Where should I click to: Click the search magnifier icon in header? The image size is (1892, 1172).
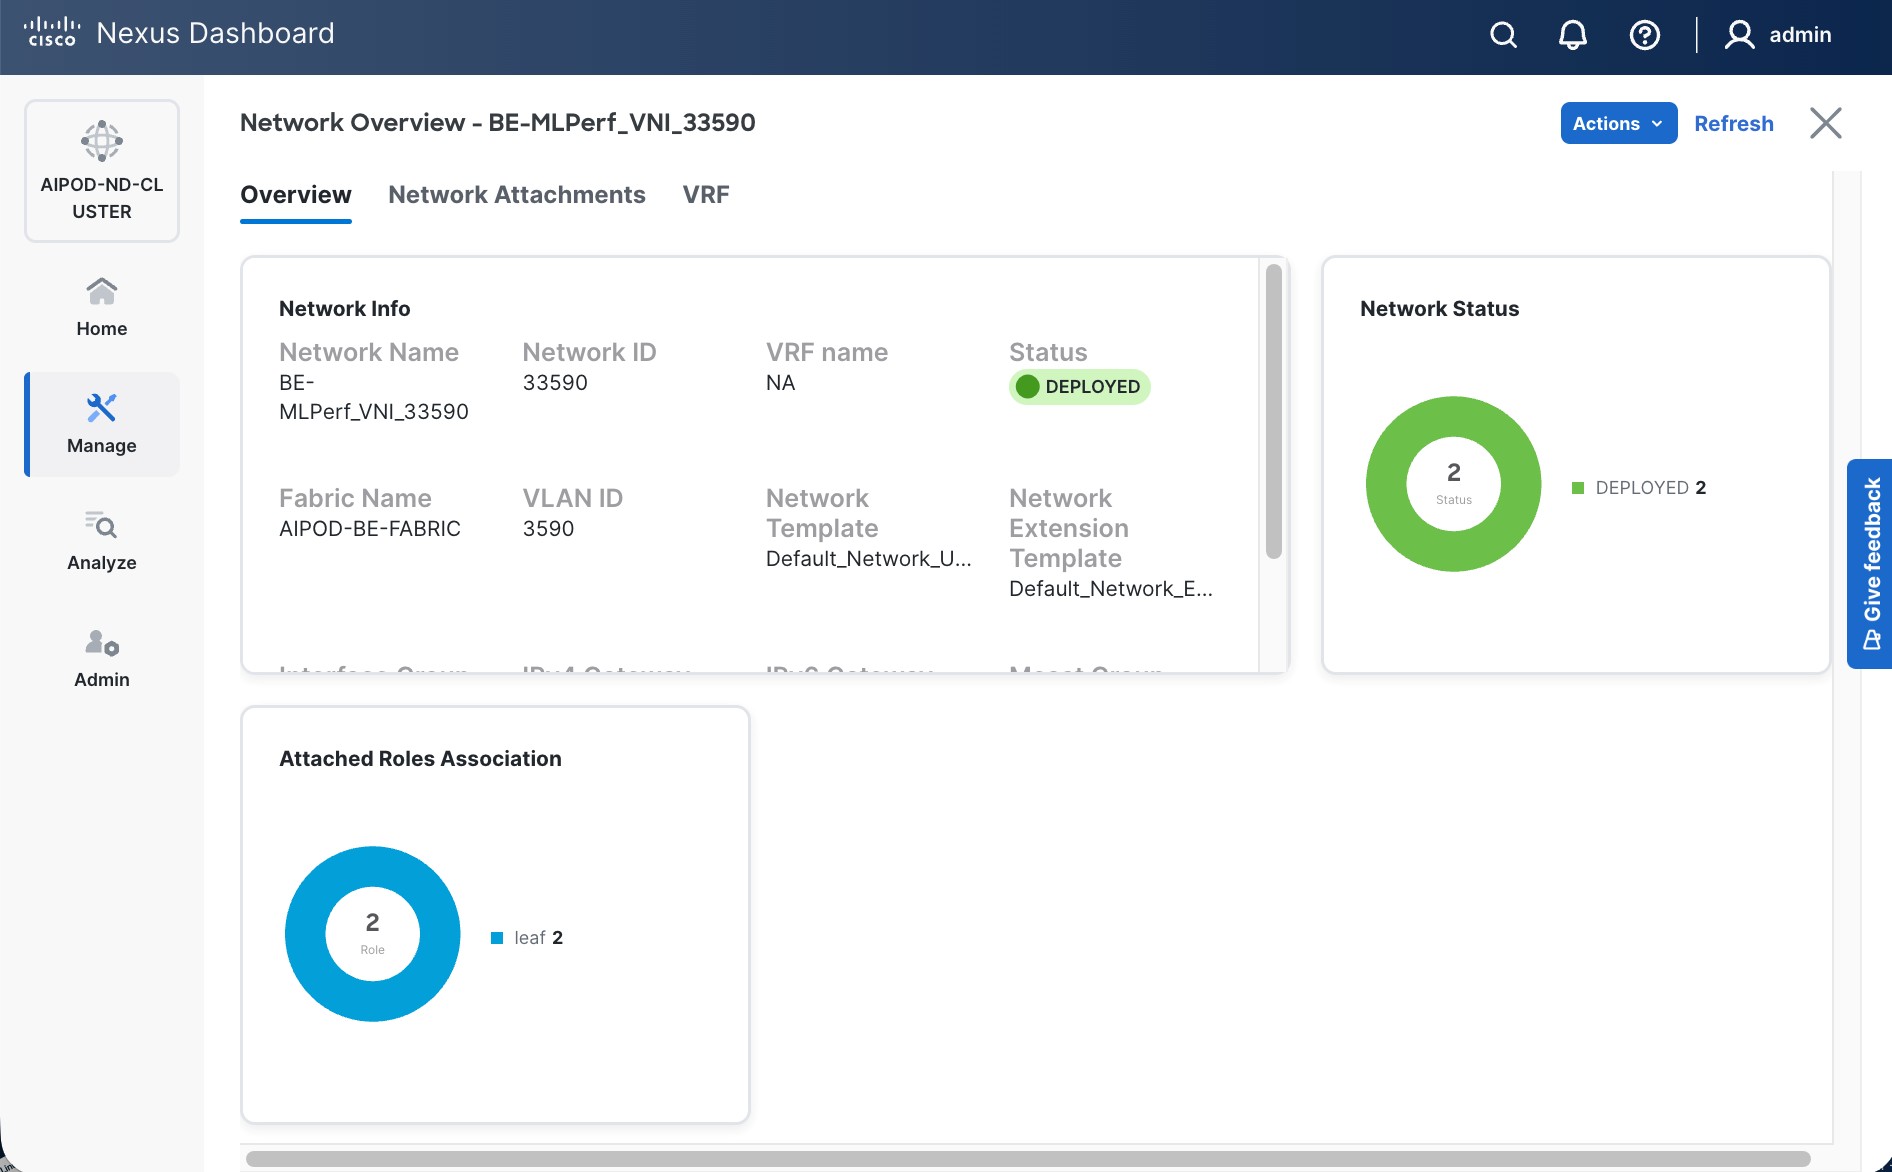pos(1503,35)
